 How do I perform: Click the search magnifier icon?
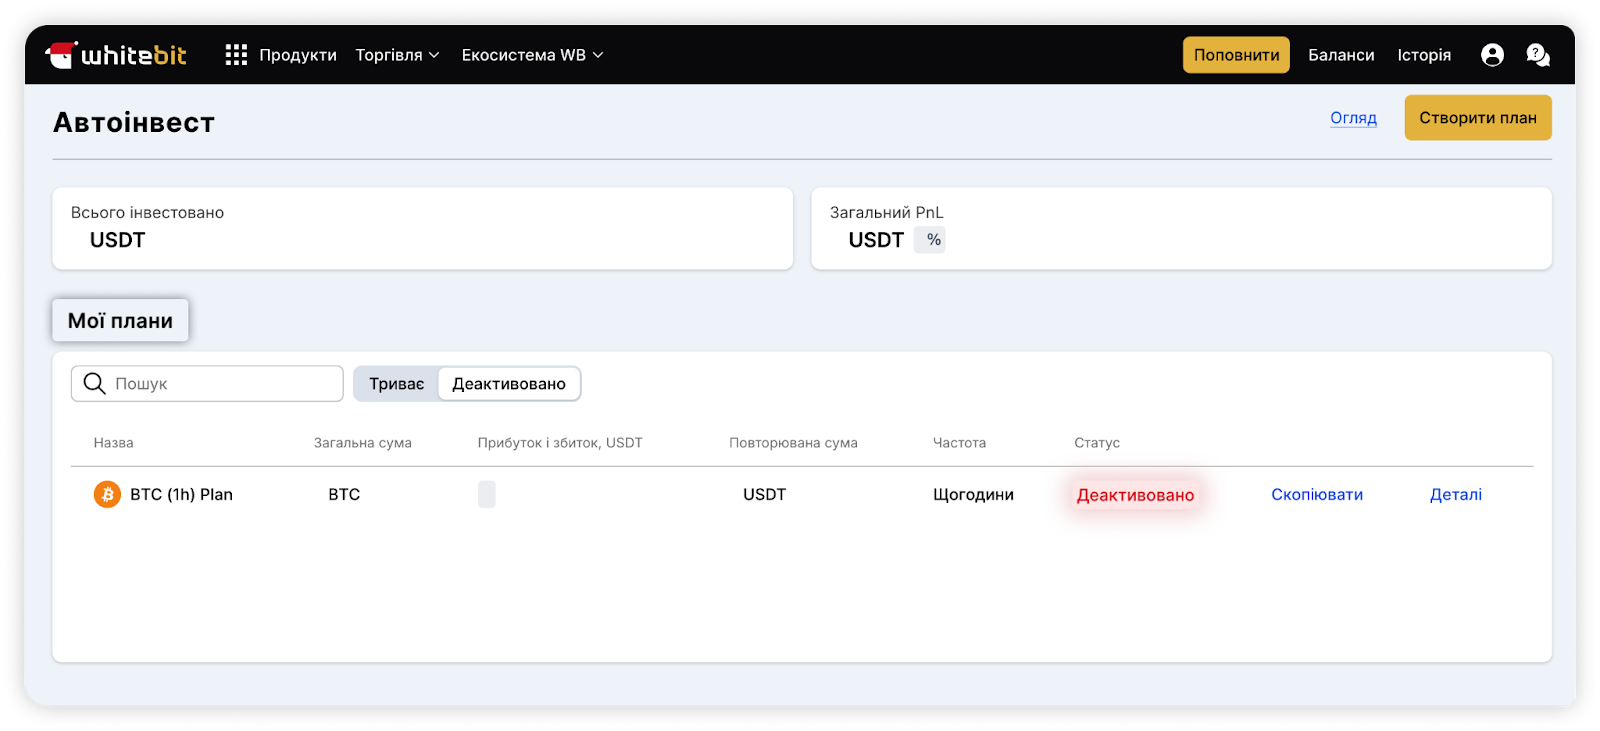(x=95, y=384)
